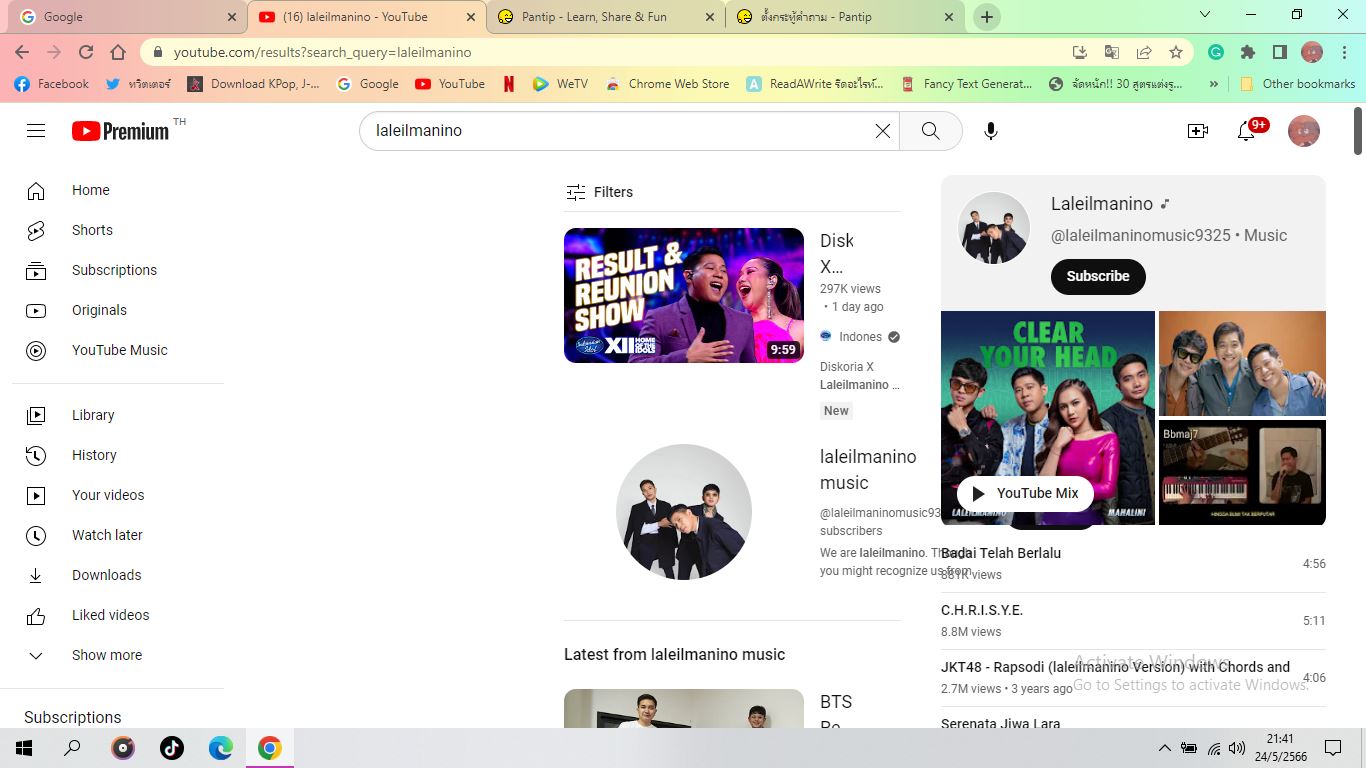Play the JKT48 Rapsodi track

click(1133, 677)
